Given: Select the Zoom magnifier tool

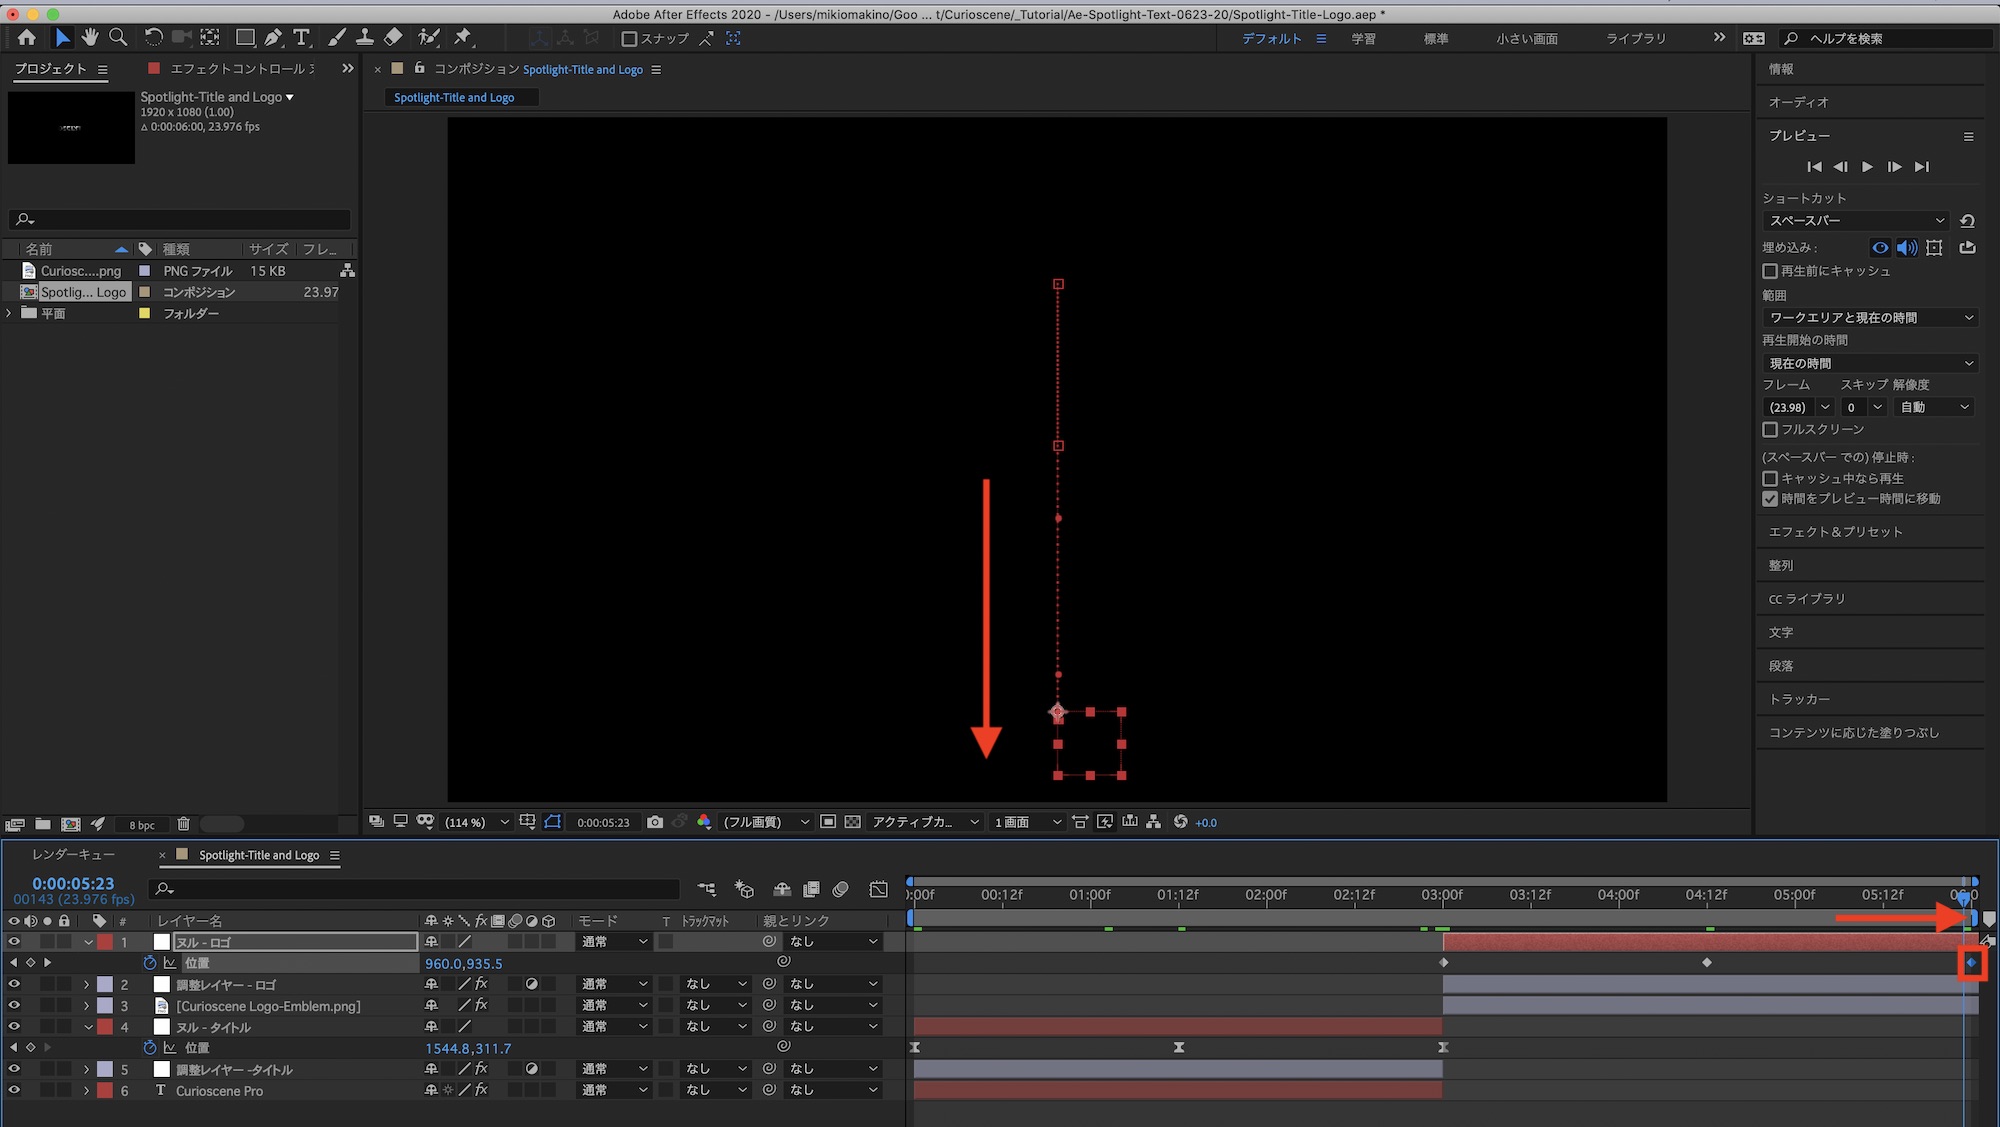Looking at the screenshot, I should click(118, 37).
